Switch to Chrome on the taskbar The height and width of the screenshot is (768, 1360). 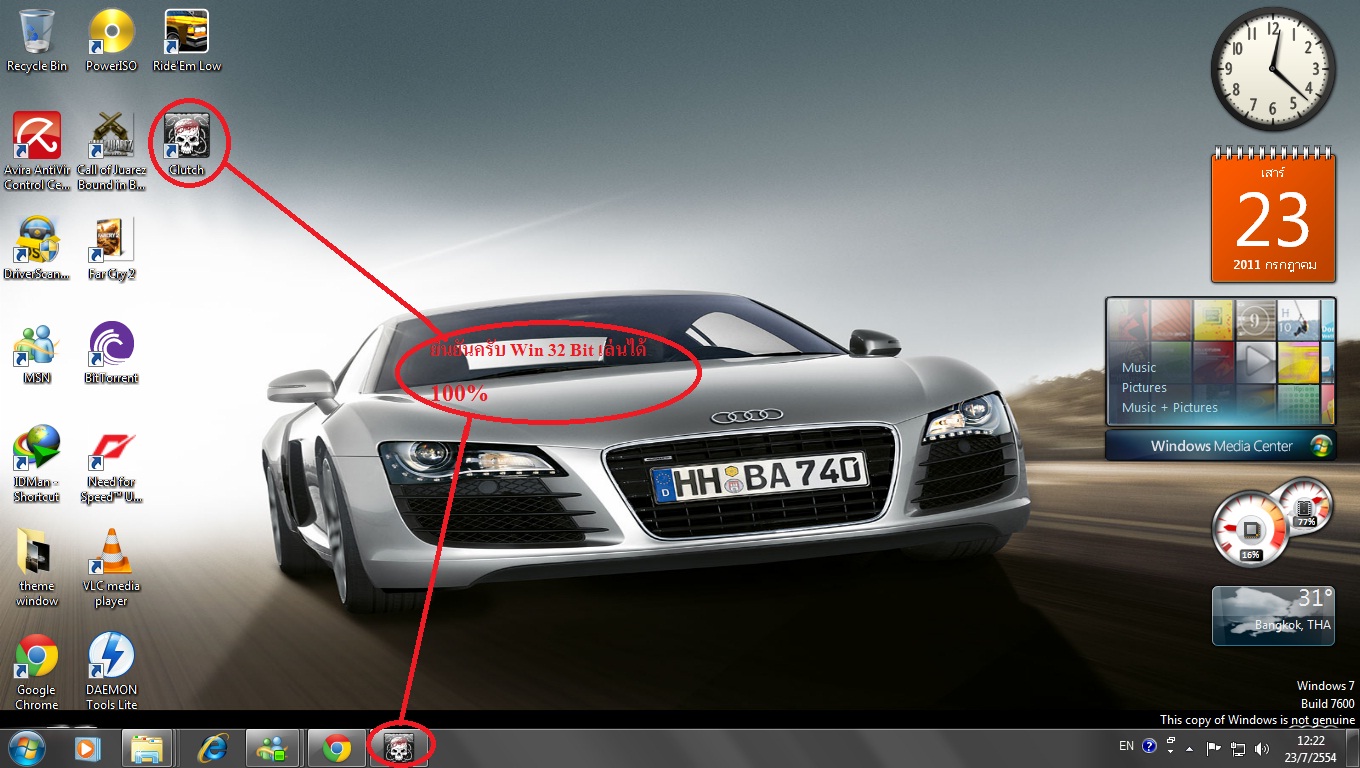pos(337,748)
